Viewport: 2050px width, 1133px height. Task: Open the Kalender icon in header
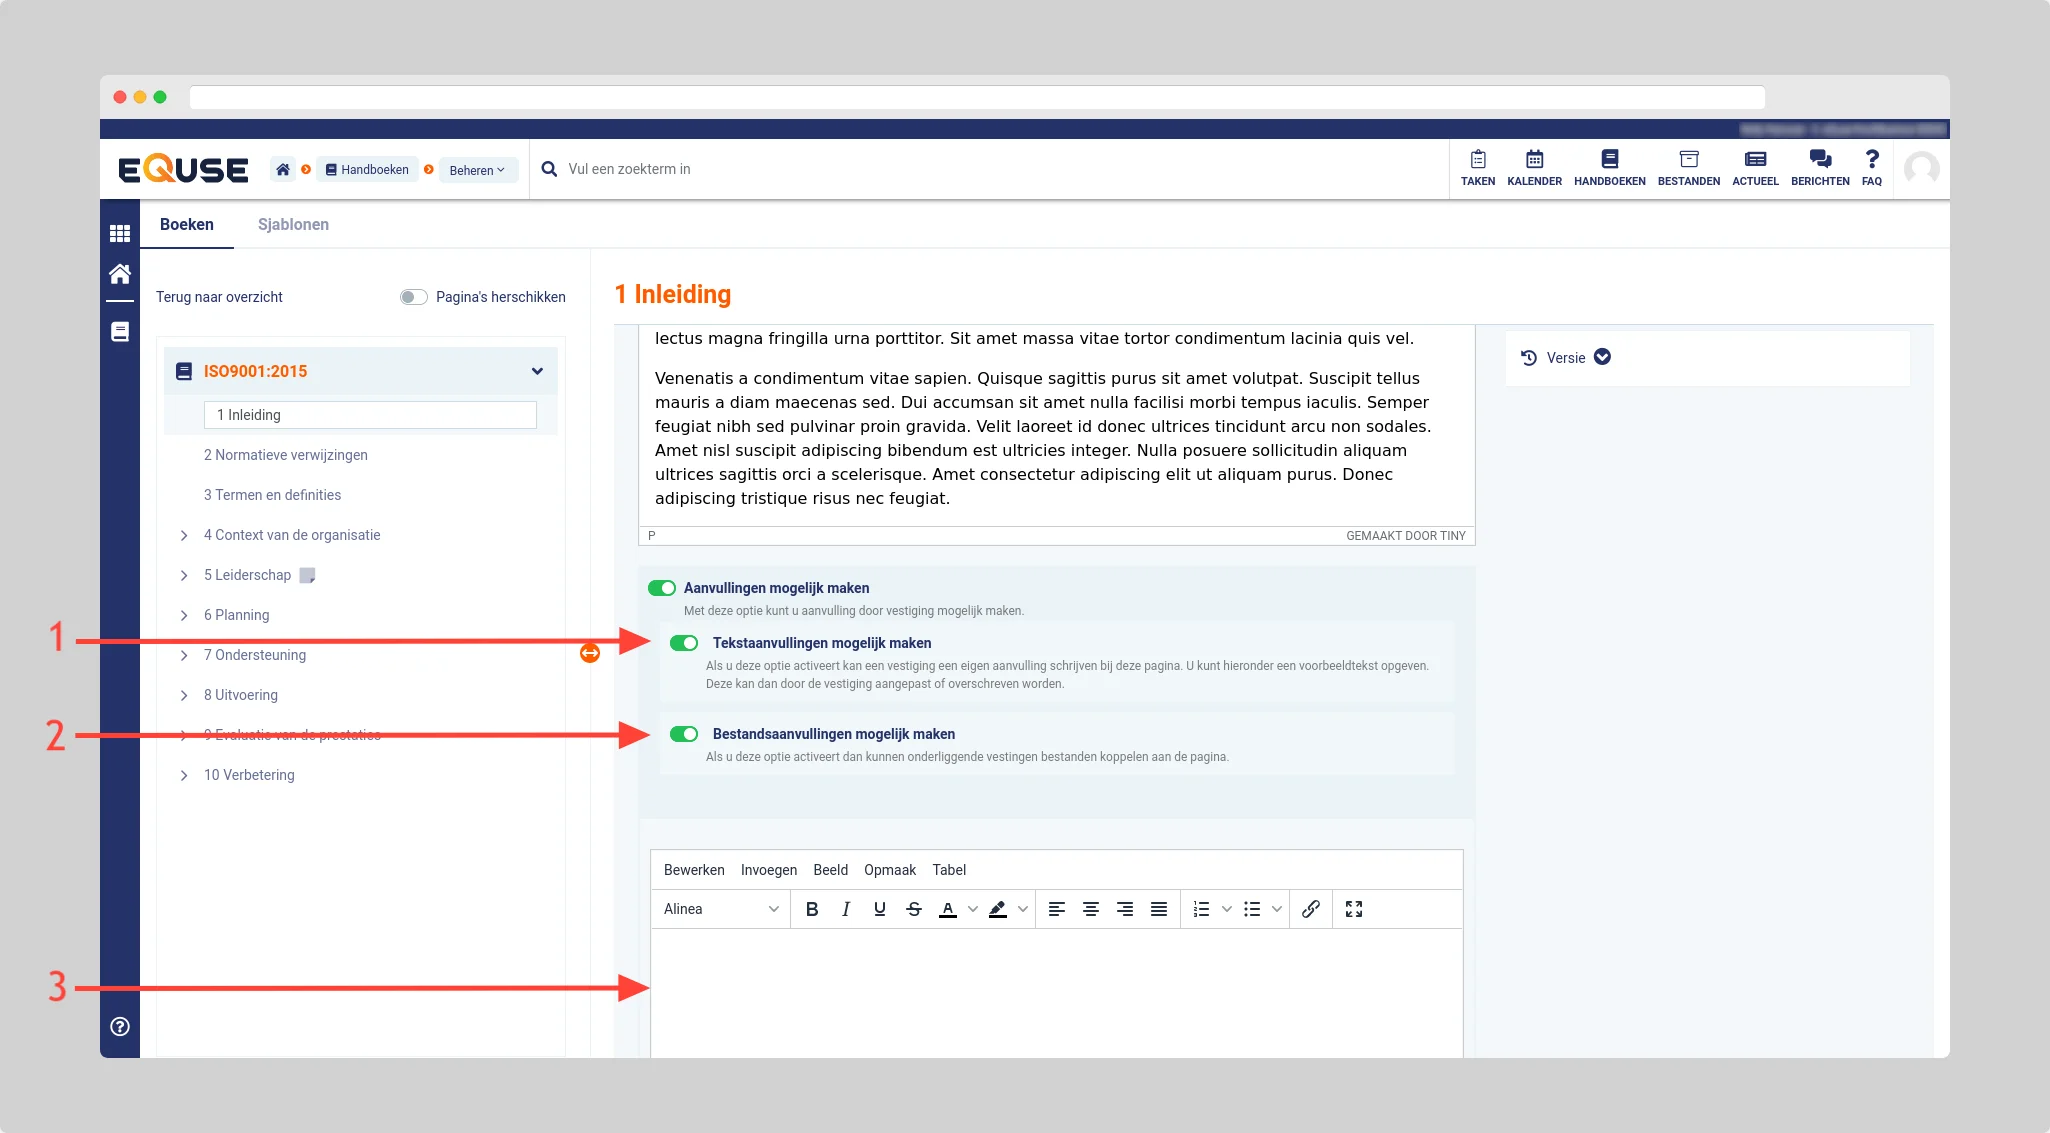[1534, 160]
